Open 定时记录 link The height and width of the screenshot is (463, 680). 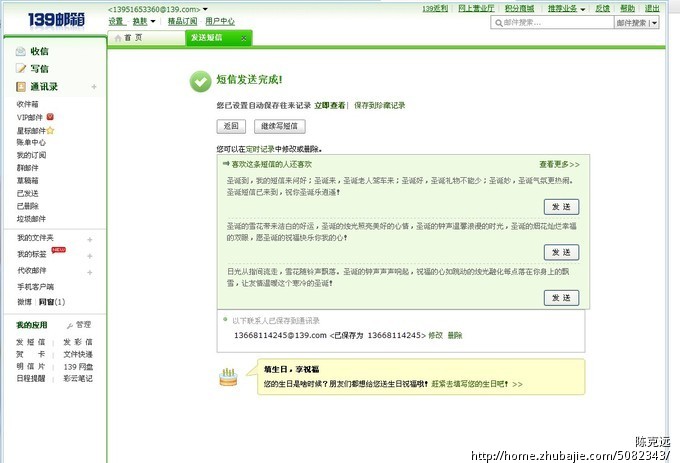pyautogui.click(x=260, y=149)
